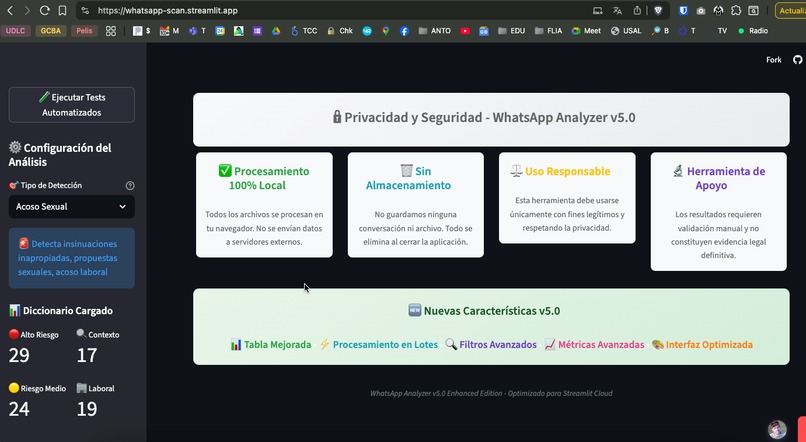The height and width of the screenshot is (442, 806).
Task: Click the Configuración del Análisis heading
Action: pos(60,155)
